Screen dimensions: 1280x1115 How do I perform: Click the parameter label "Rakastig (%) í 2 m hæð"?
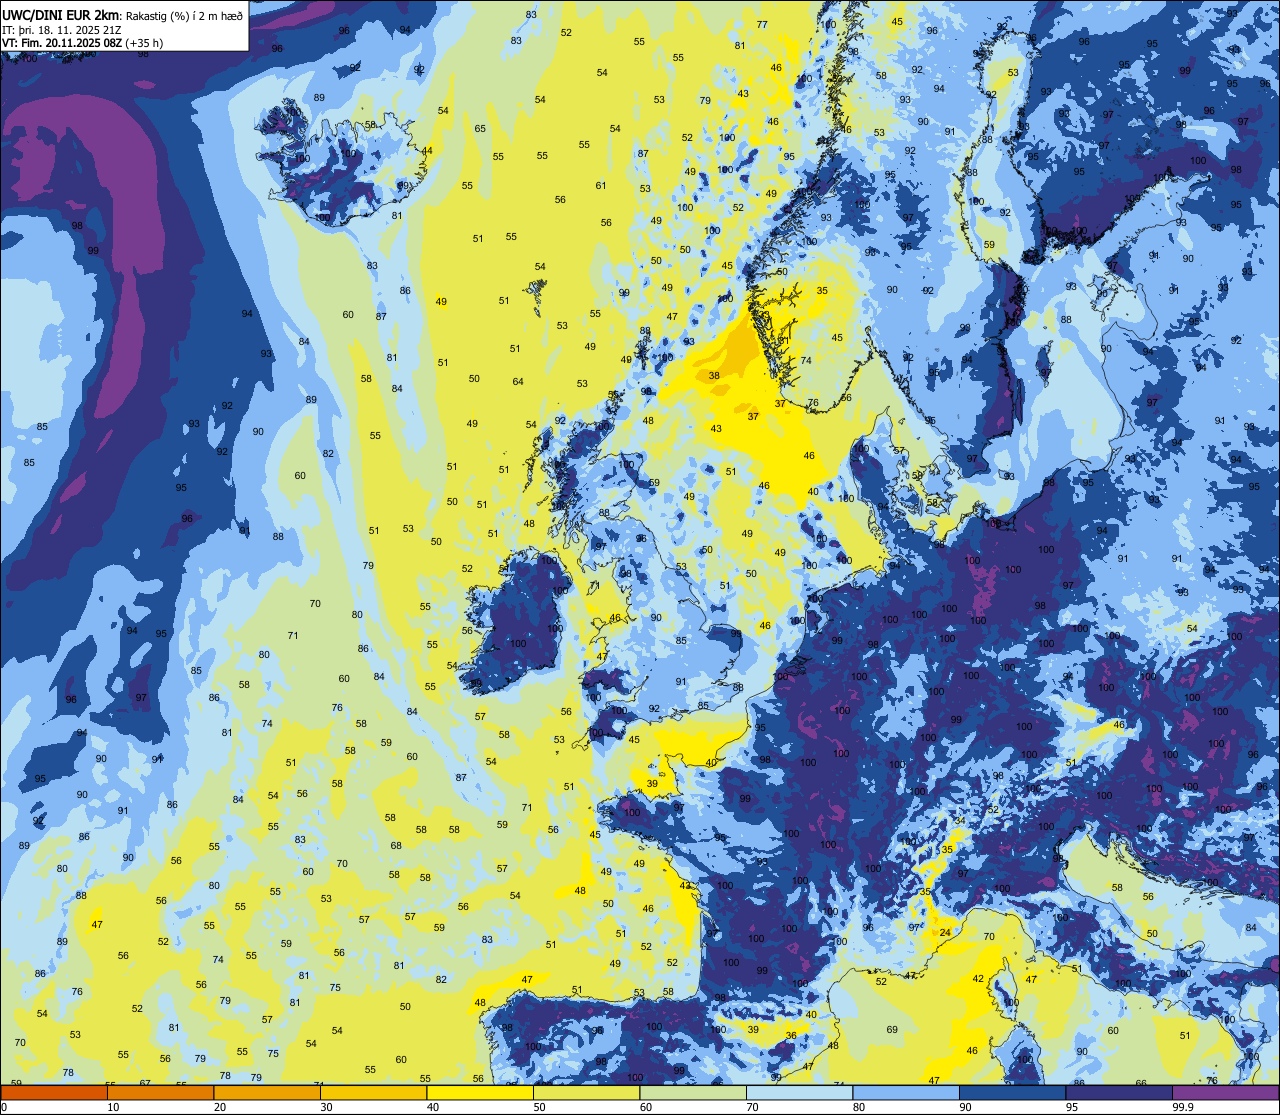click(x=184, y=15)
